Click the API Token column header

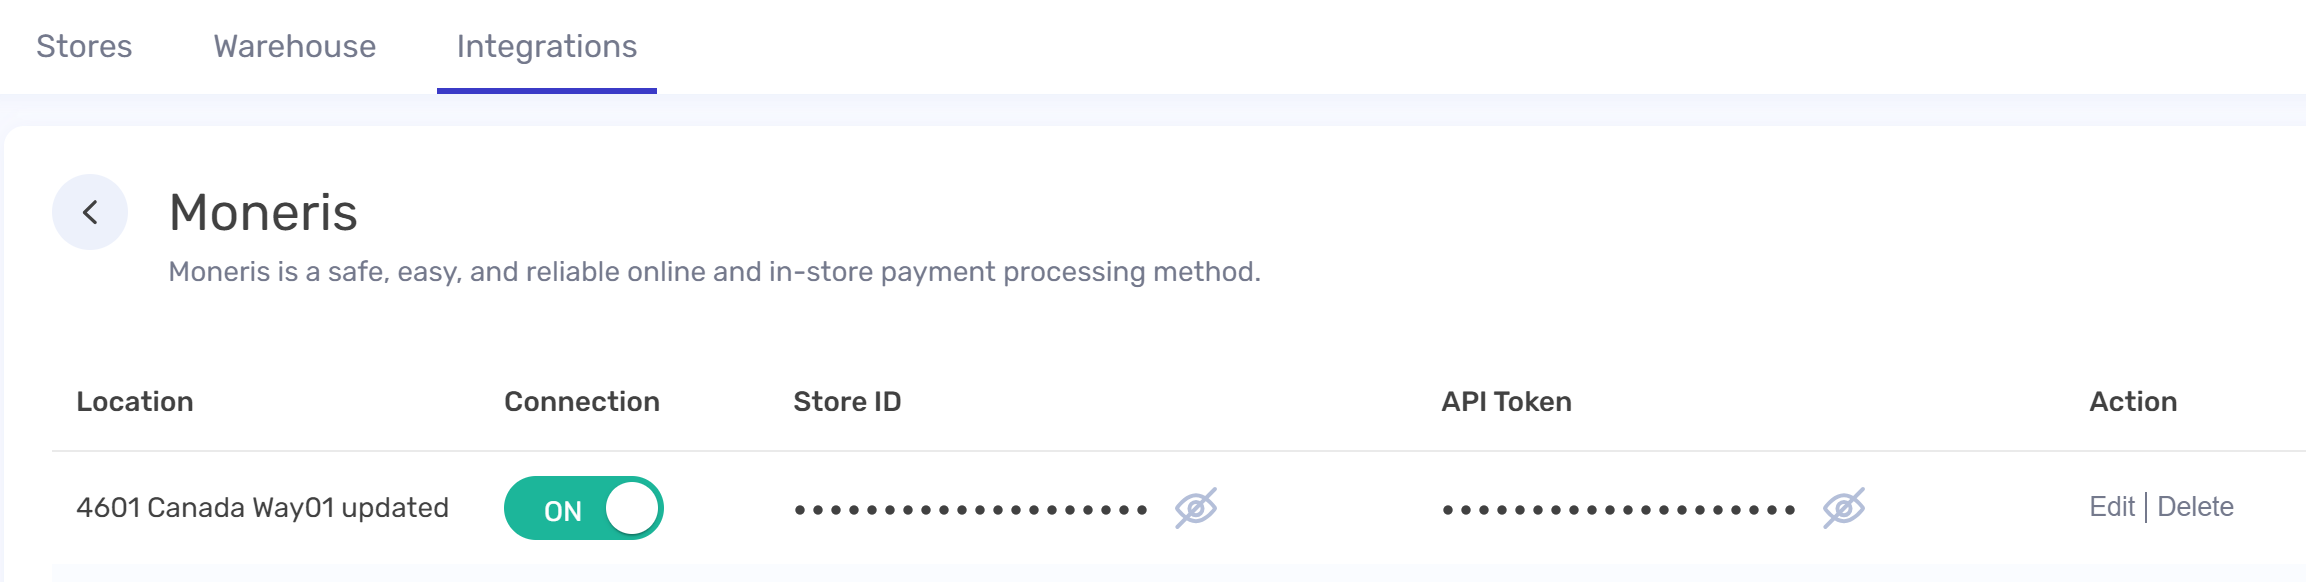pyautogui.click(x=1506, y=401)
